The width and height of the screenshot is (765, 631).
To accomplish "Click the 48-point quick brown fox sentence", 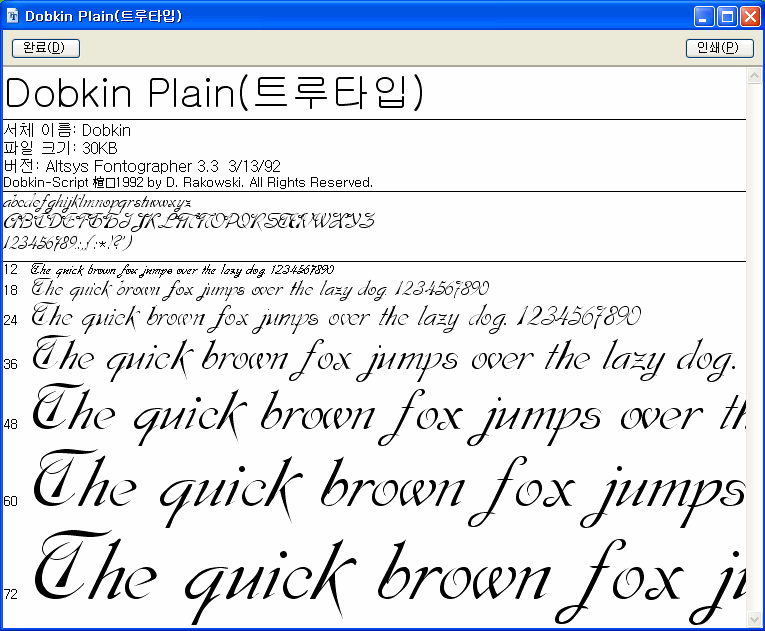I will (389, 415).
